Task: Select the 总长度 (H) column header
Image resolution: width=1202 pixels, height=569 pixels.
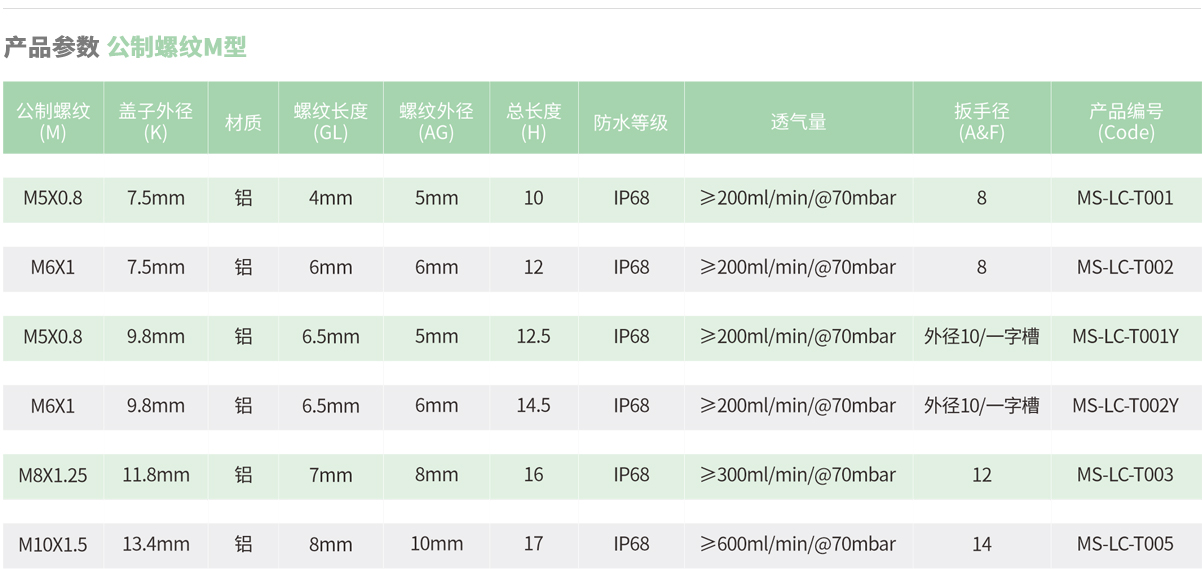Action: coord(533,121)
